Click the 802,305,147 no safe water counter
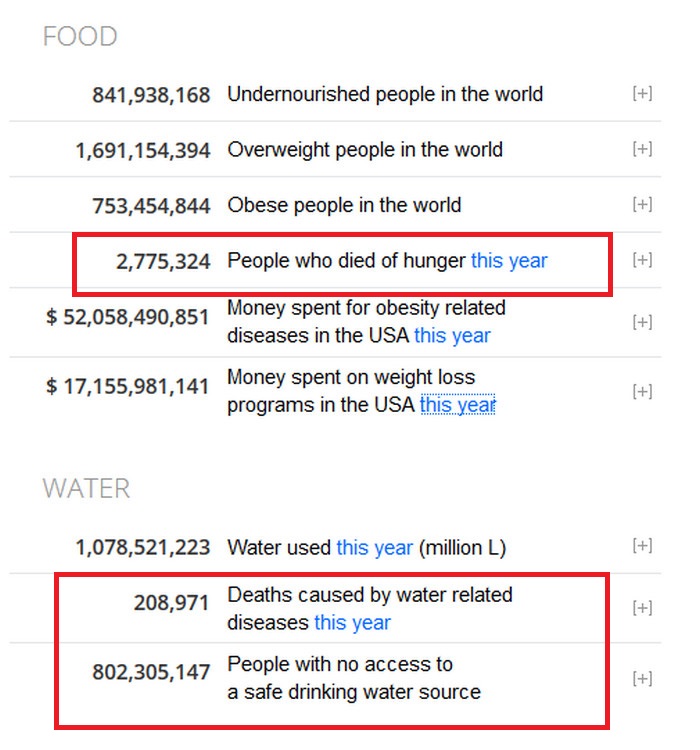The width and height of the screenshot is (700, 750). point(151,672)
